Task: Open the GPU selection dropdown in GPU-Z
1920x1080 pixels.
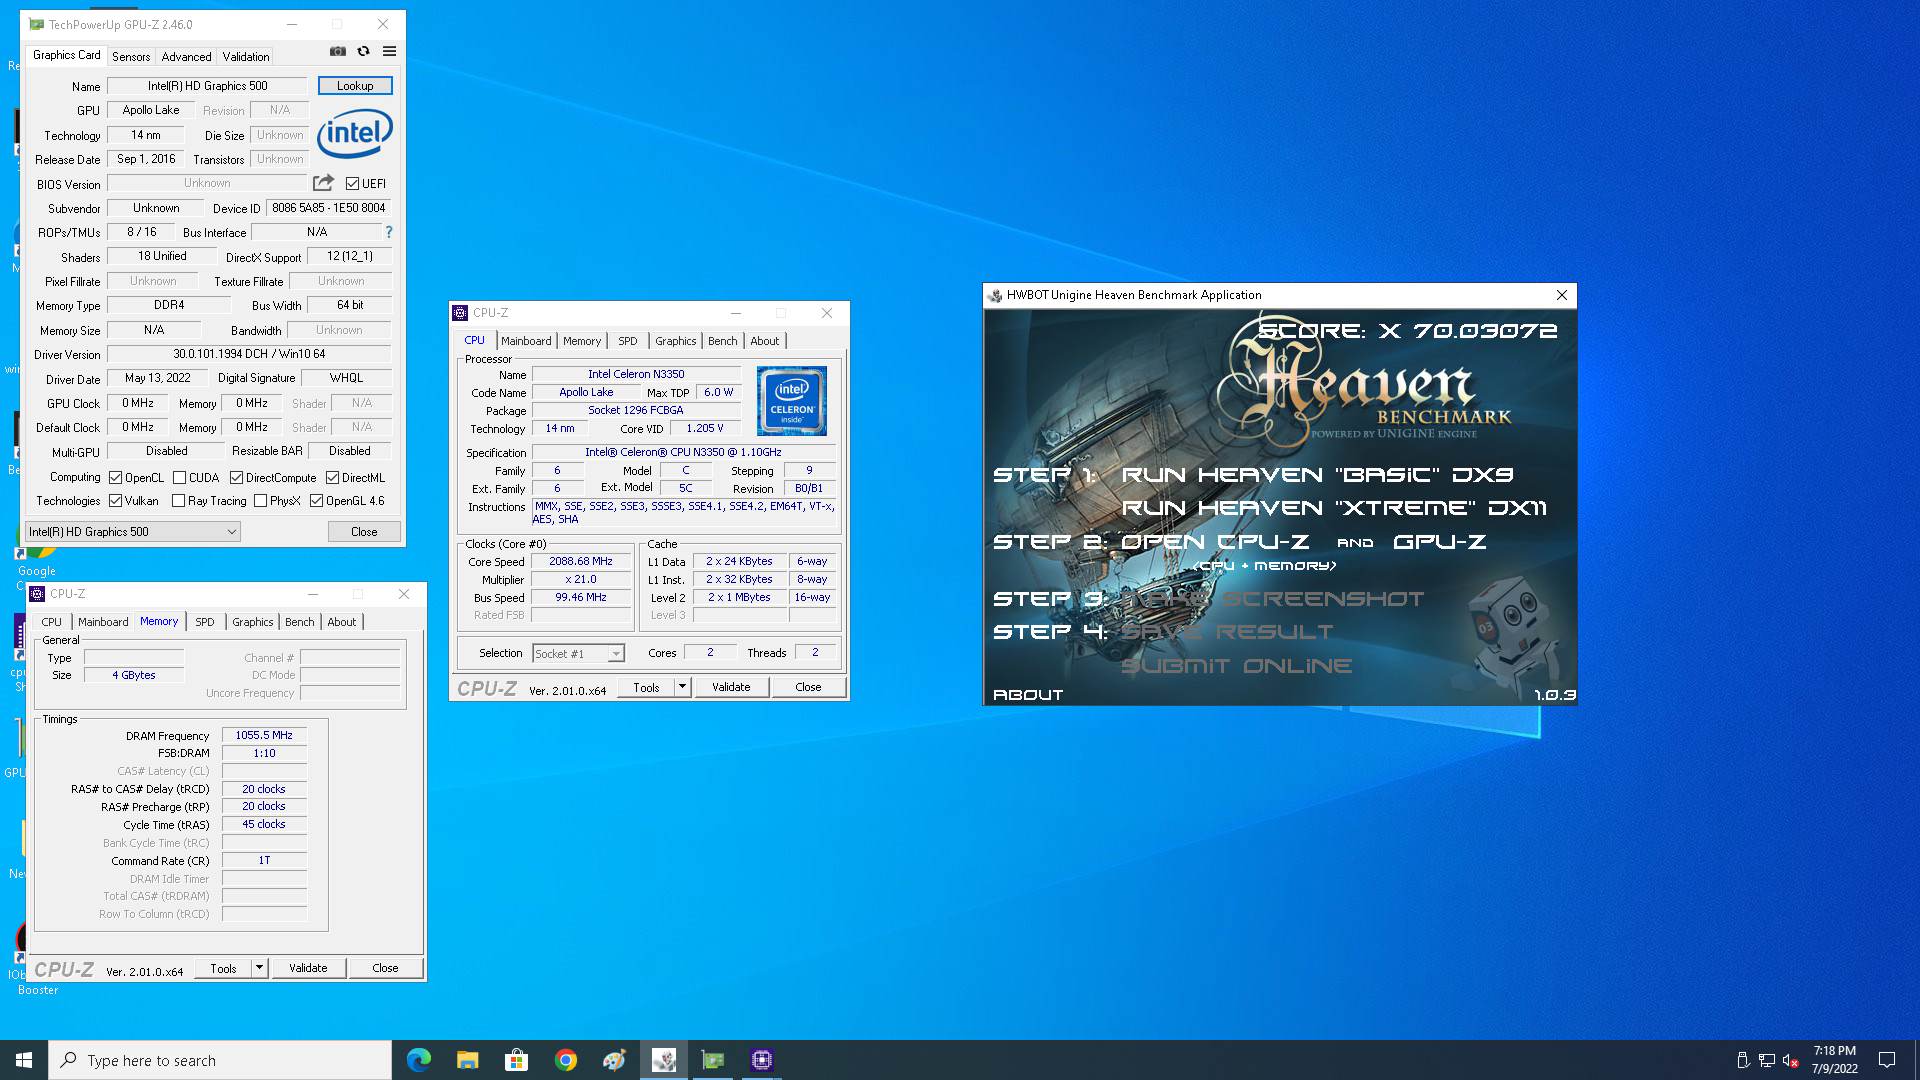Action: coord(133,532)
